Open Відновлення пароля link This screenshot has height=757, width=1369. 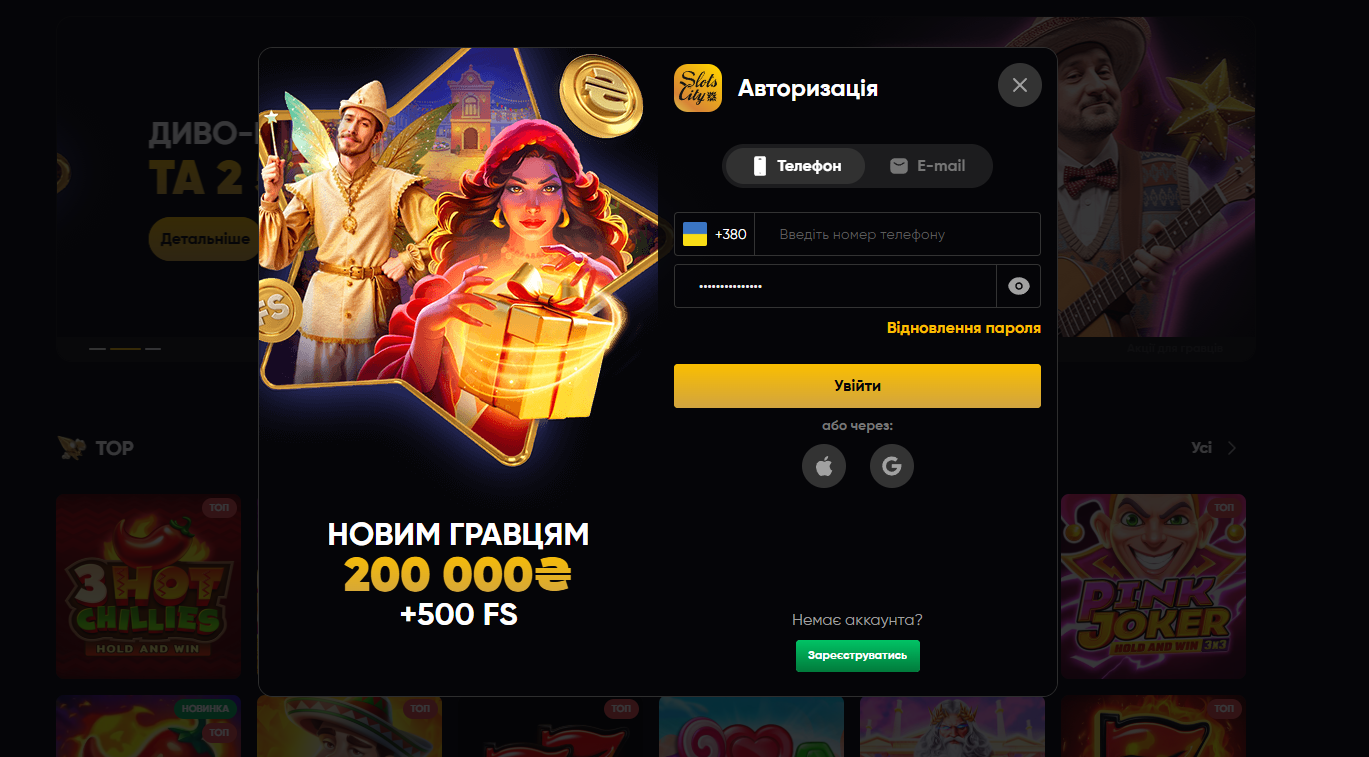pos(964,328)
